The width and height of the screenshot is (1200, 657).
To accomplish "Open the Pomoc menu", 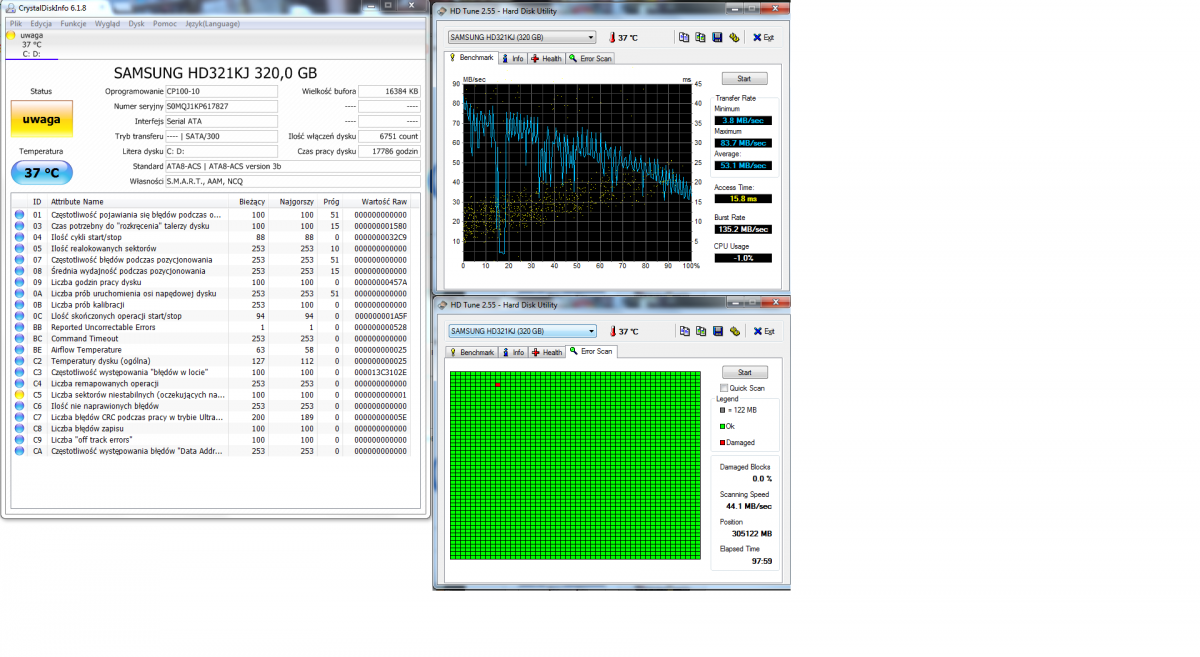I will click(x=165, y=23).
